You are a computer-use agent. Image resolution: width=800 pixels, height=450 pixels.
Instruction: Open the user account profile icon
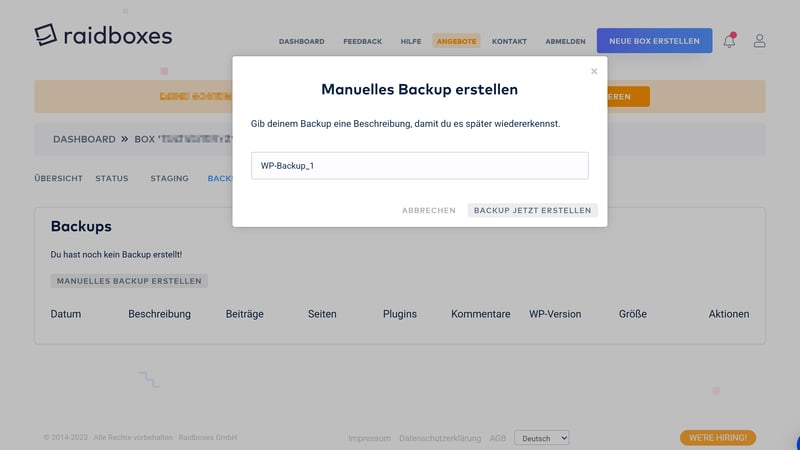[x=760, y=41]
